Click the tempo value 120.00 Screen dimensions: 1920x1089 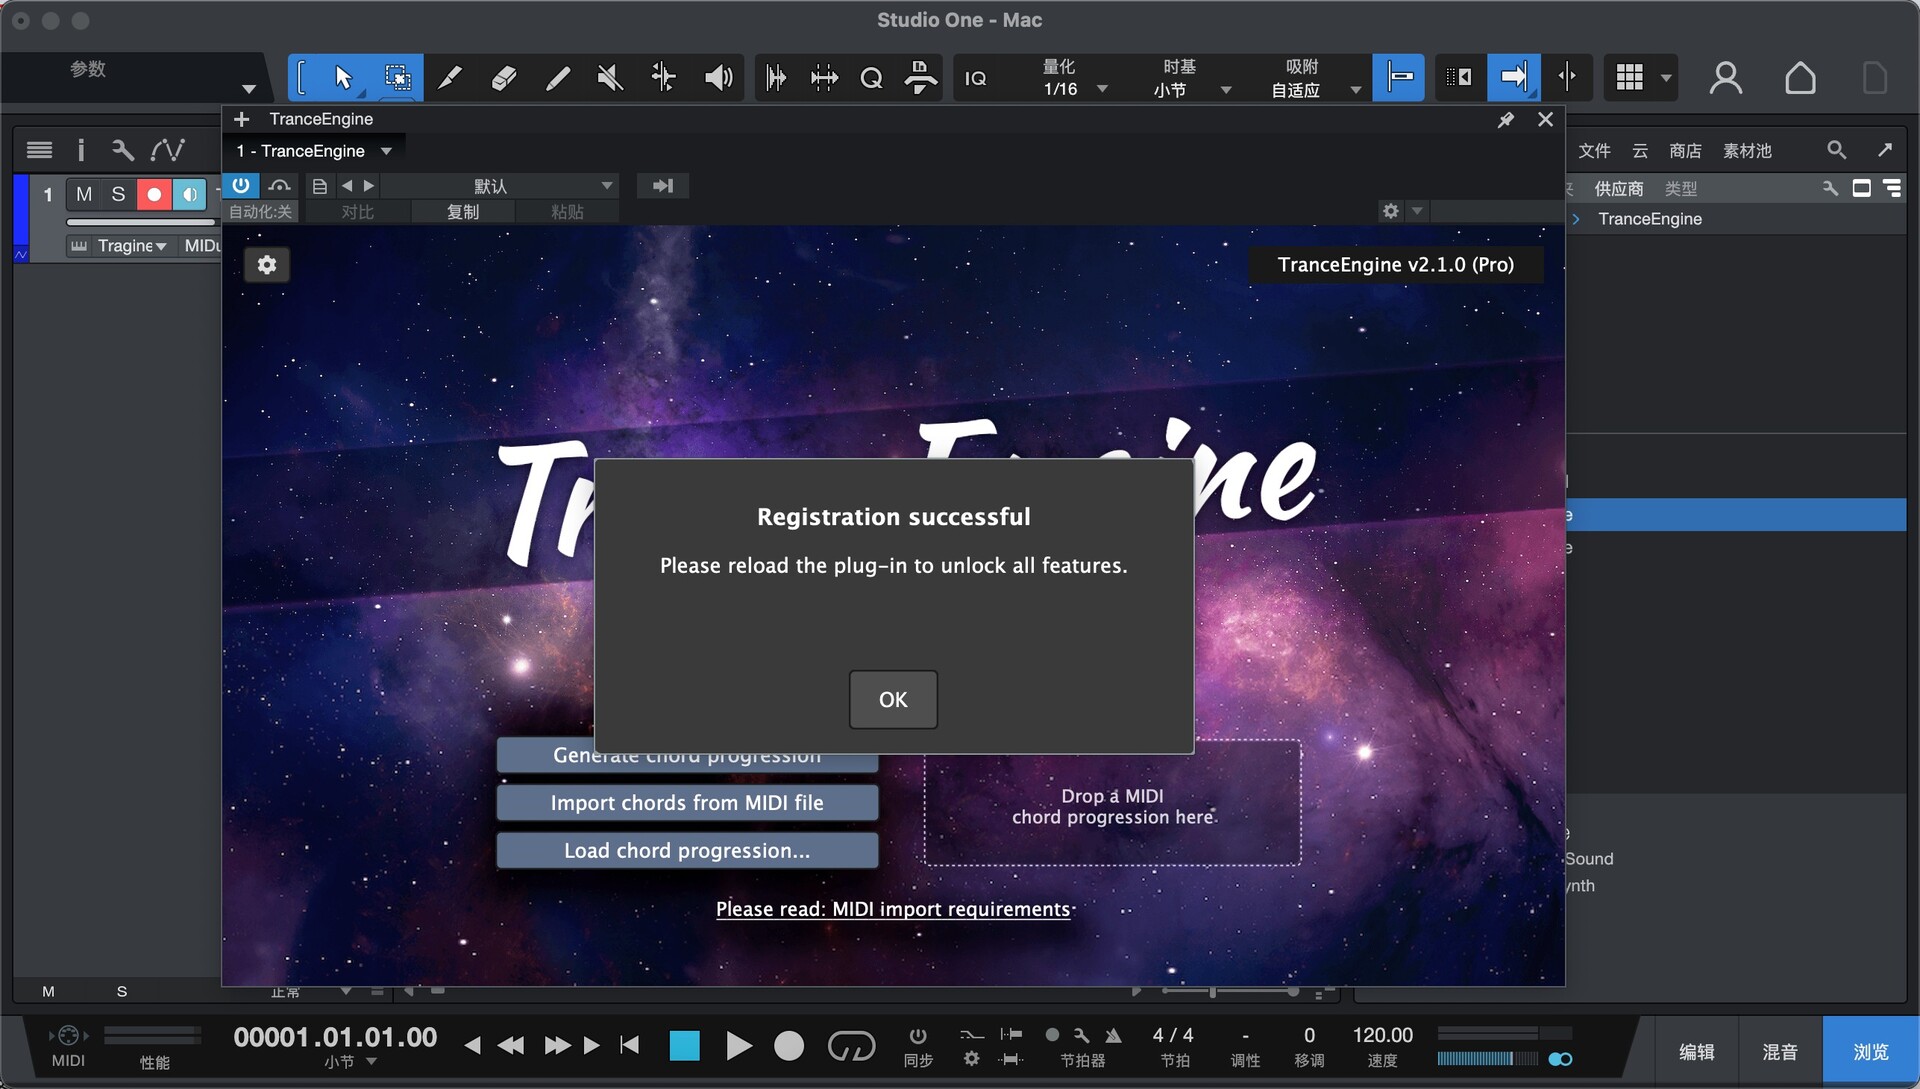(1382, 1036)
